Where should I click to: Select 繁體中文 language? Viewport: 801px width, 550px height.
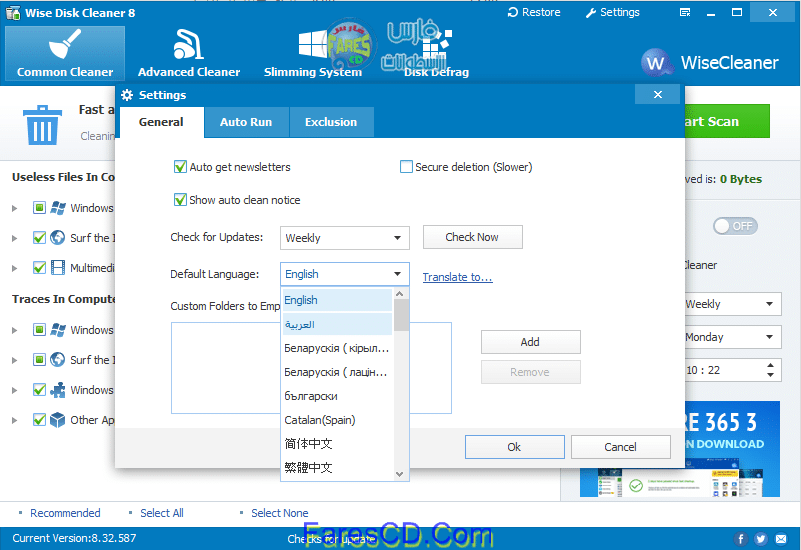(x=338, y=467)
